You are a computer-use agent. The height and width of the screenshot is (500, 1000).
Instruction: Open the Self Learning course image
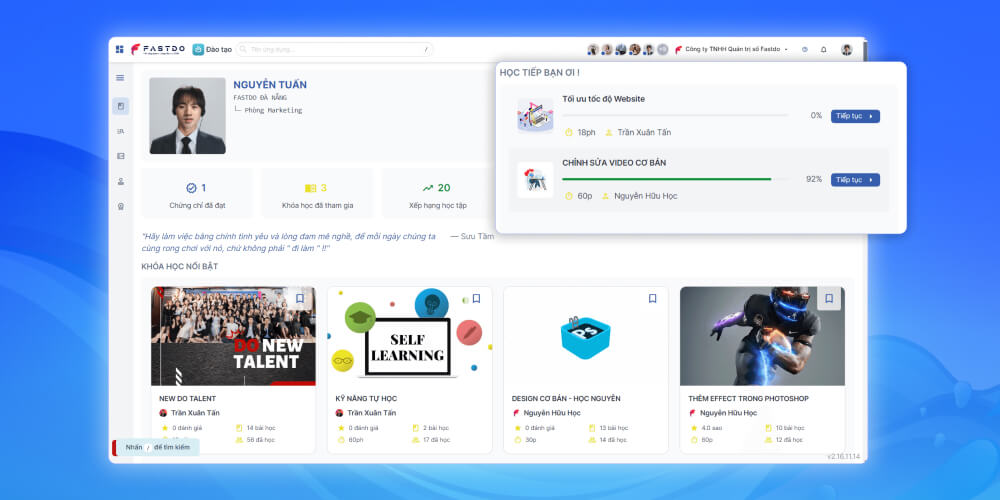pyautogui.click(x=409, y=336)
